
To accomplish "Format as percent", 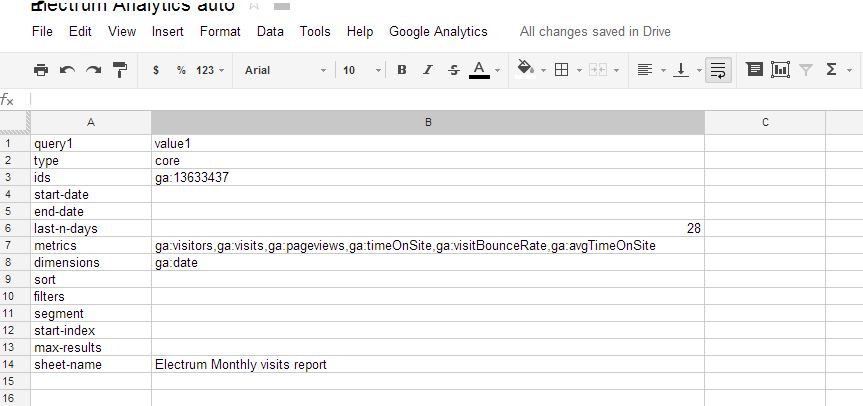I will [181, 70].
